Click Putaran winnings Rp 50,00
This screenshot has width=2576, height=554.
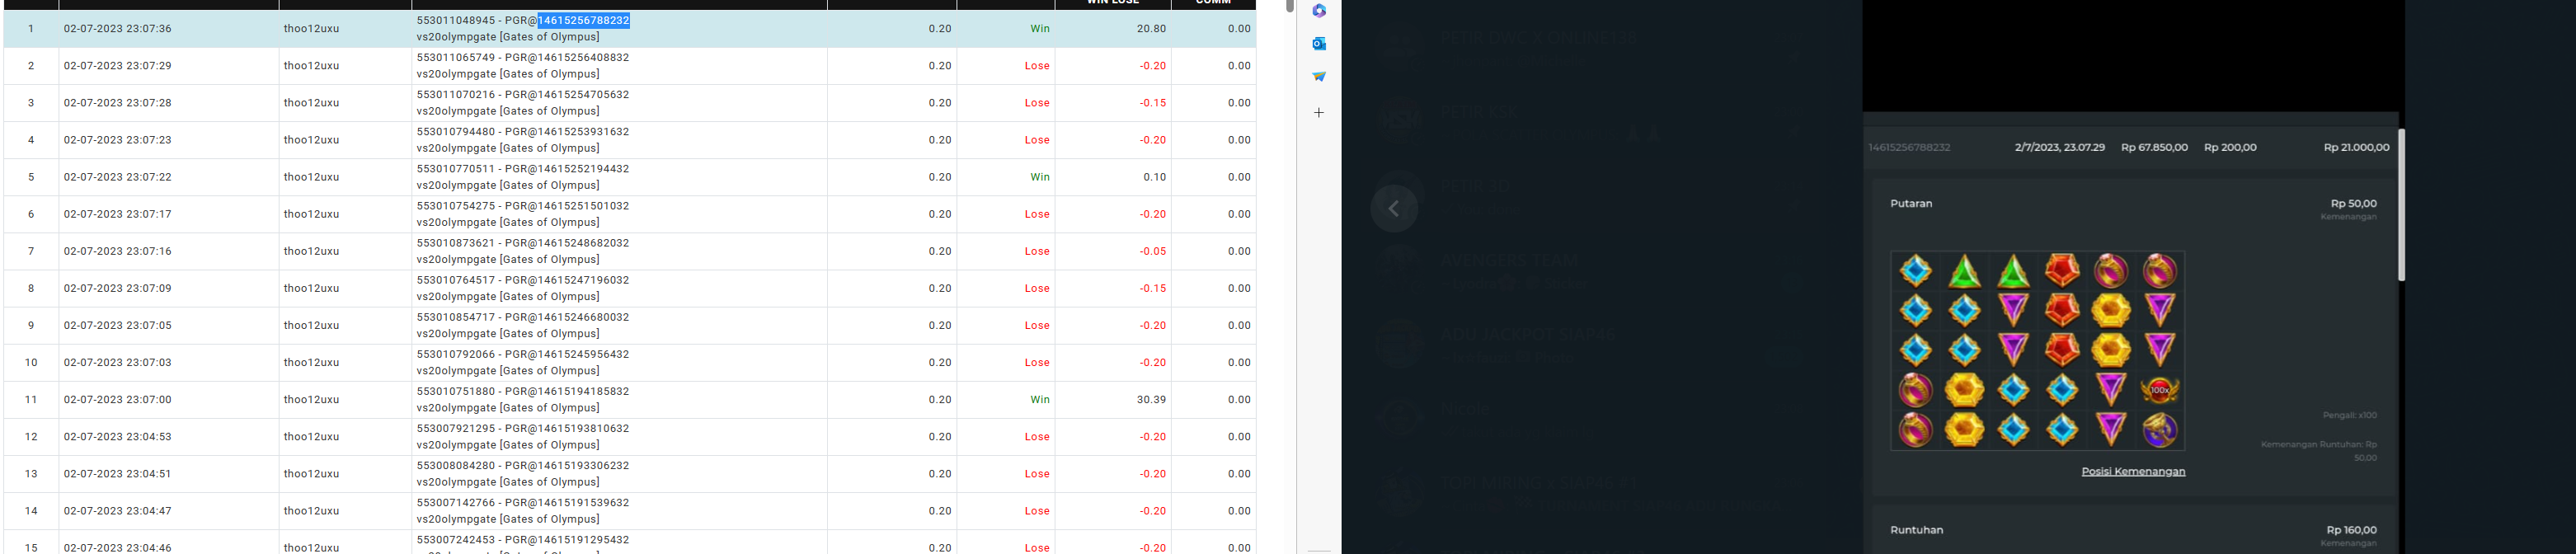2353,204
